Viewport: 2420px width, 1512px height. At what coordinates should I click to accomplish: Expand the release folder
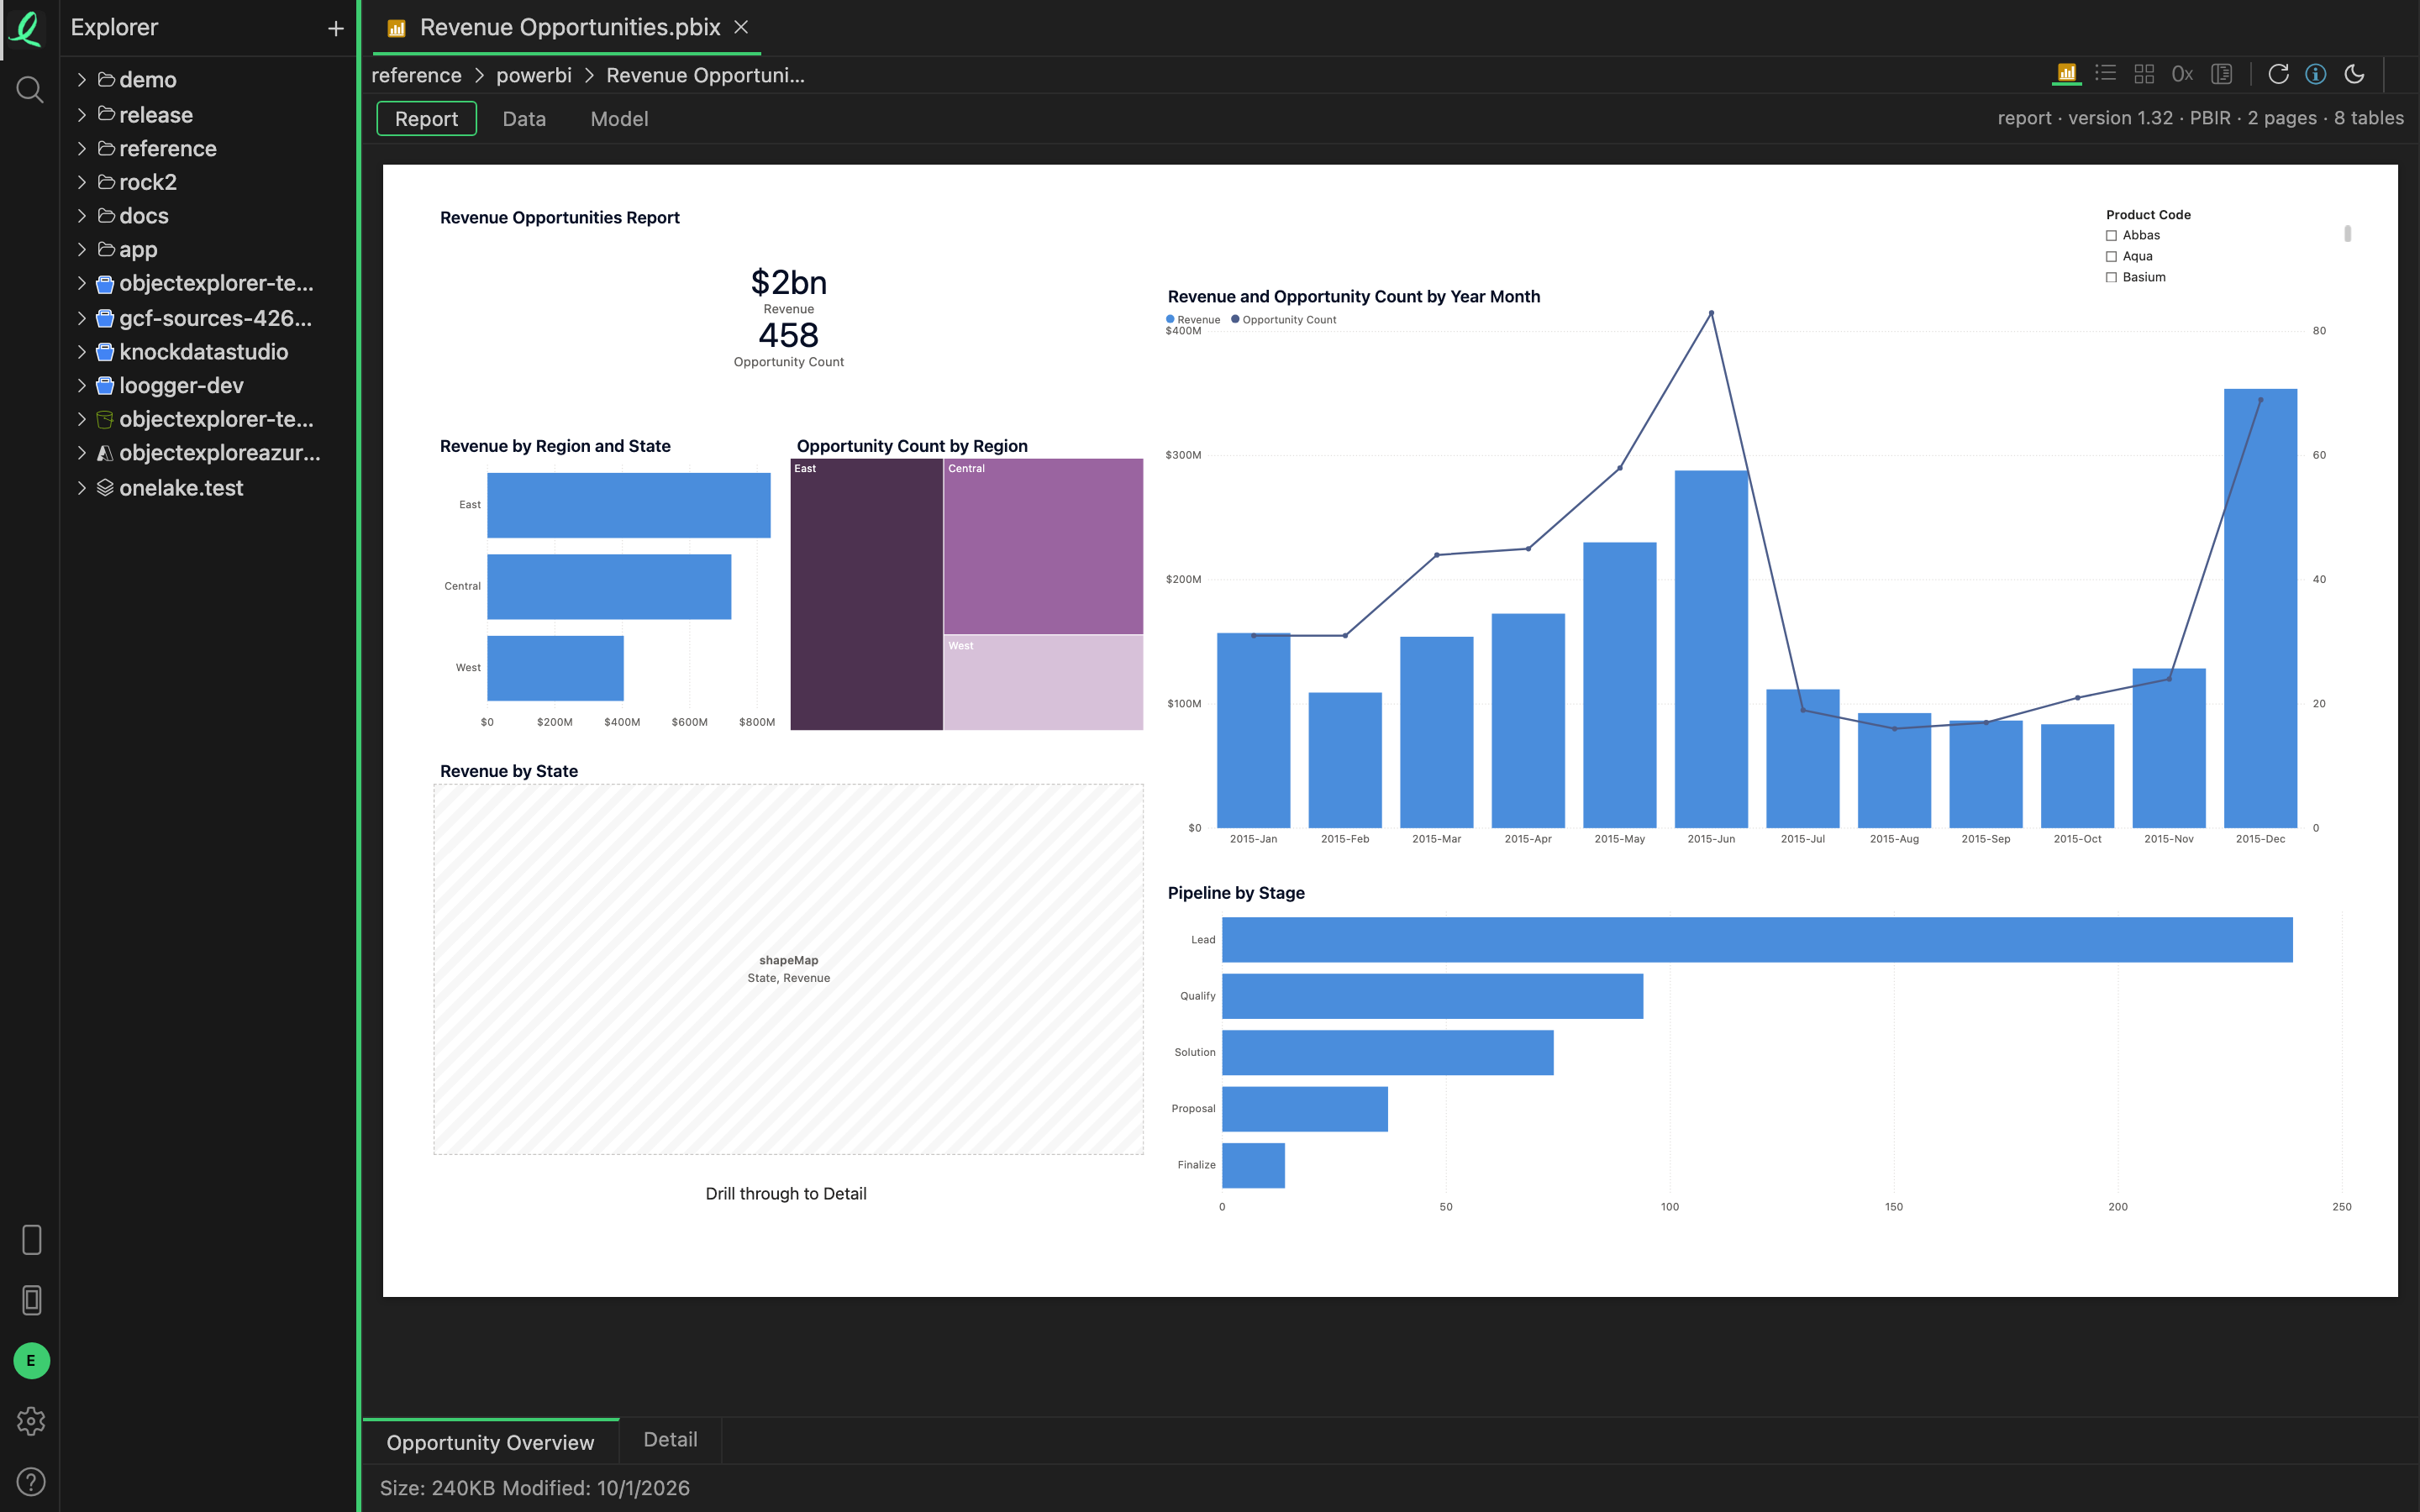82,115
